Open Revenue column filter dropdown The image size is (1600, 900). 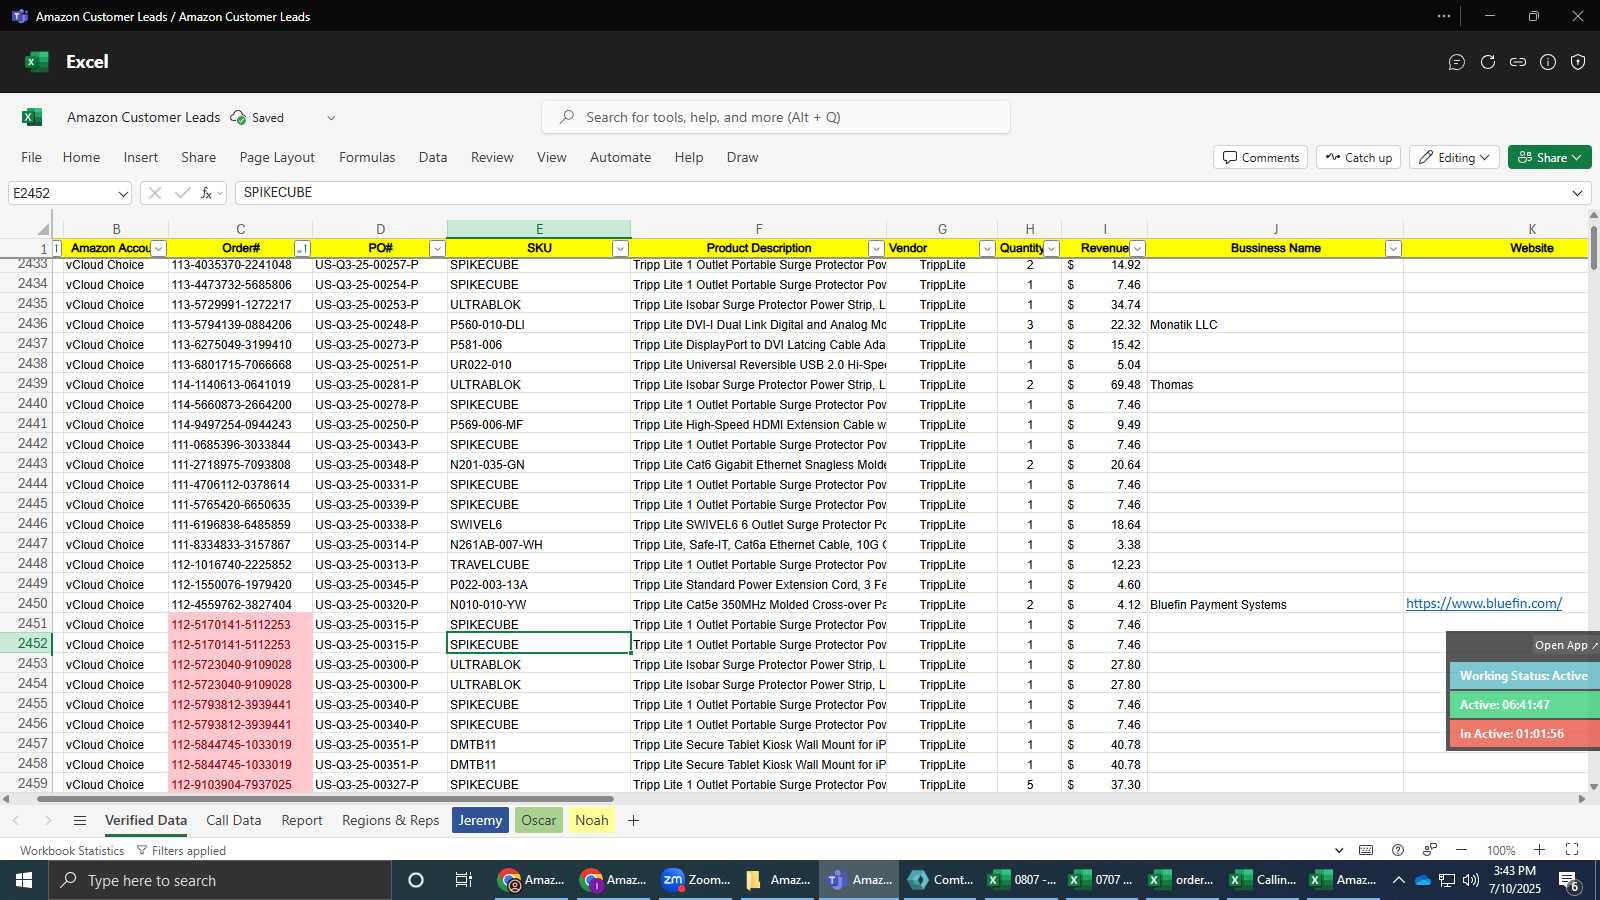click(1137, 249)
